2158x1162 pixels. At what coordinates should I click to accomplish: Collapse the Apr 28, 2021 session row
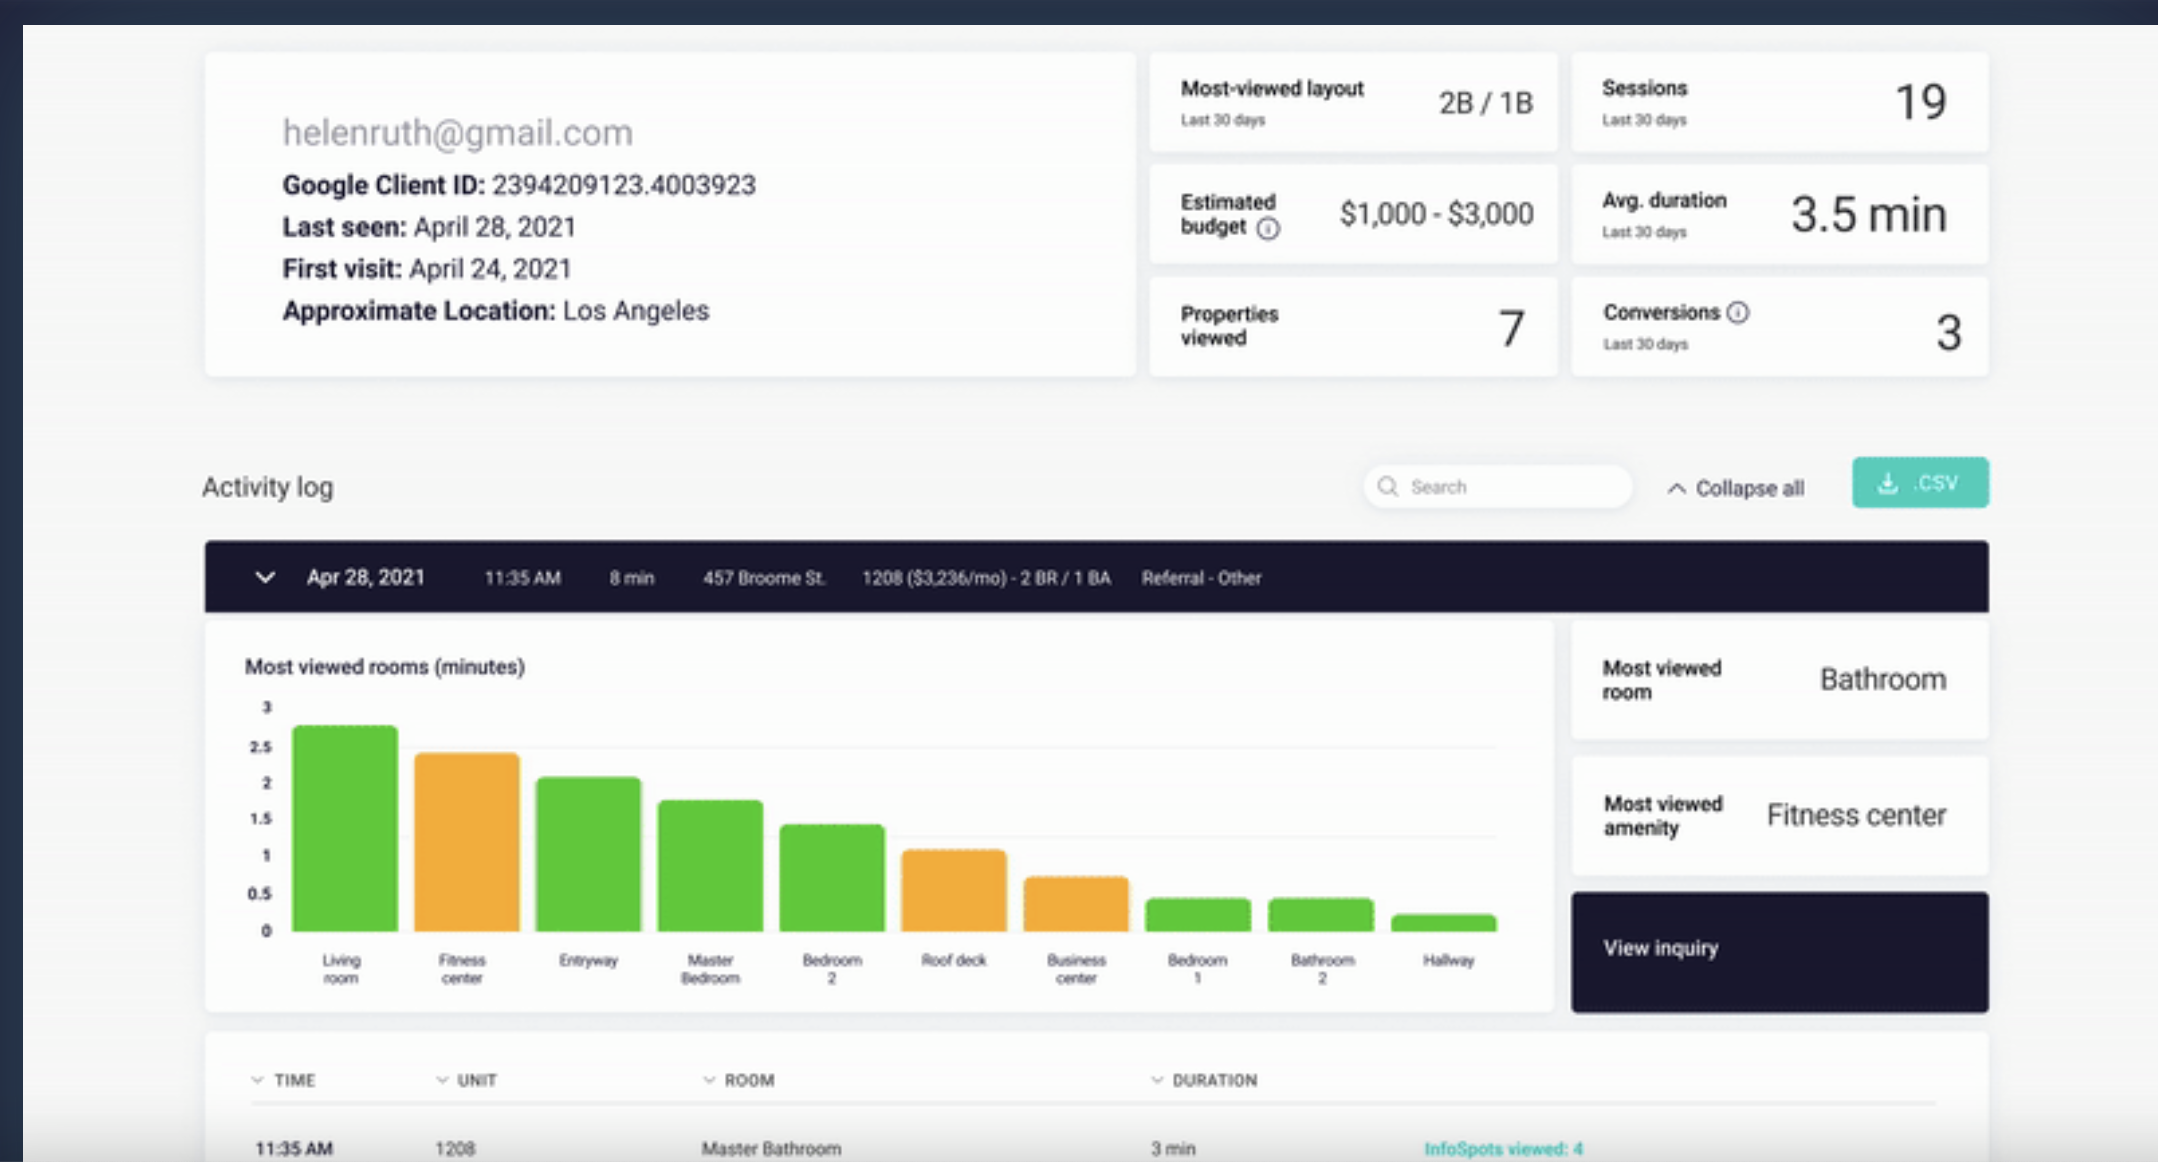pos(265,577)
